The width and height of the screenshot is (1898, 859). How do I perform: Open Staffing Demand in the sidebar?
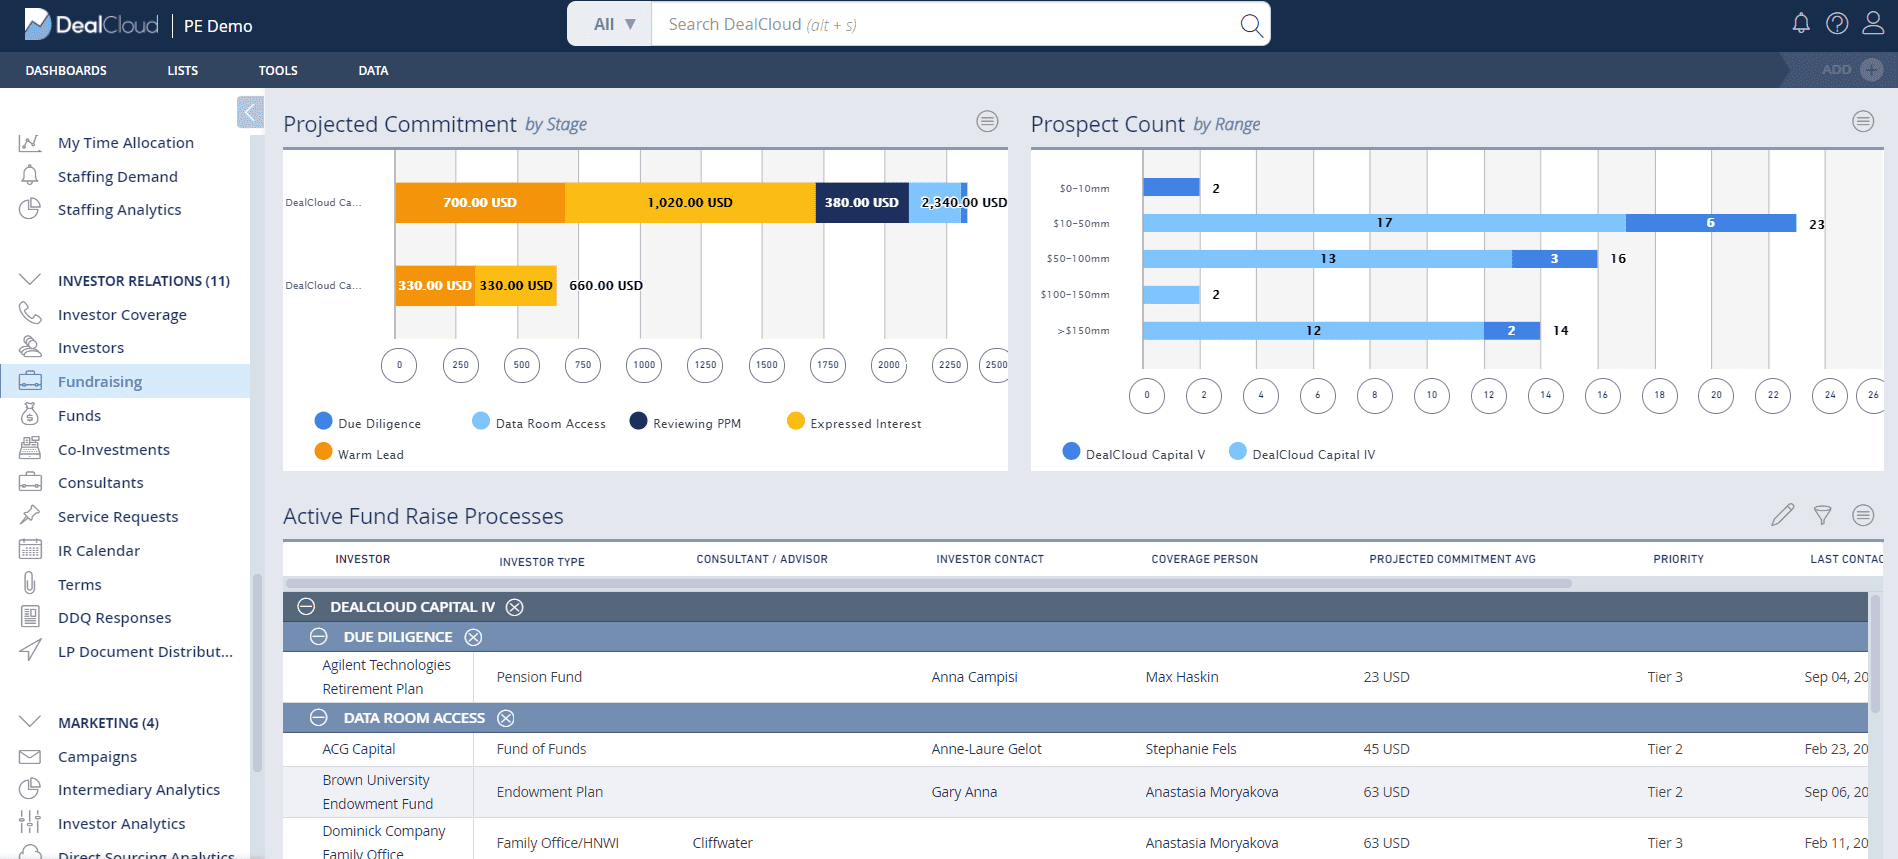click(x=118, y=177)
